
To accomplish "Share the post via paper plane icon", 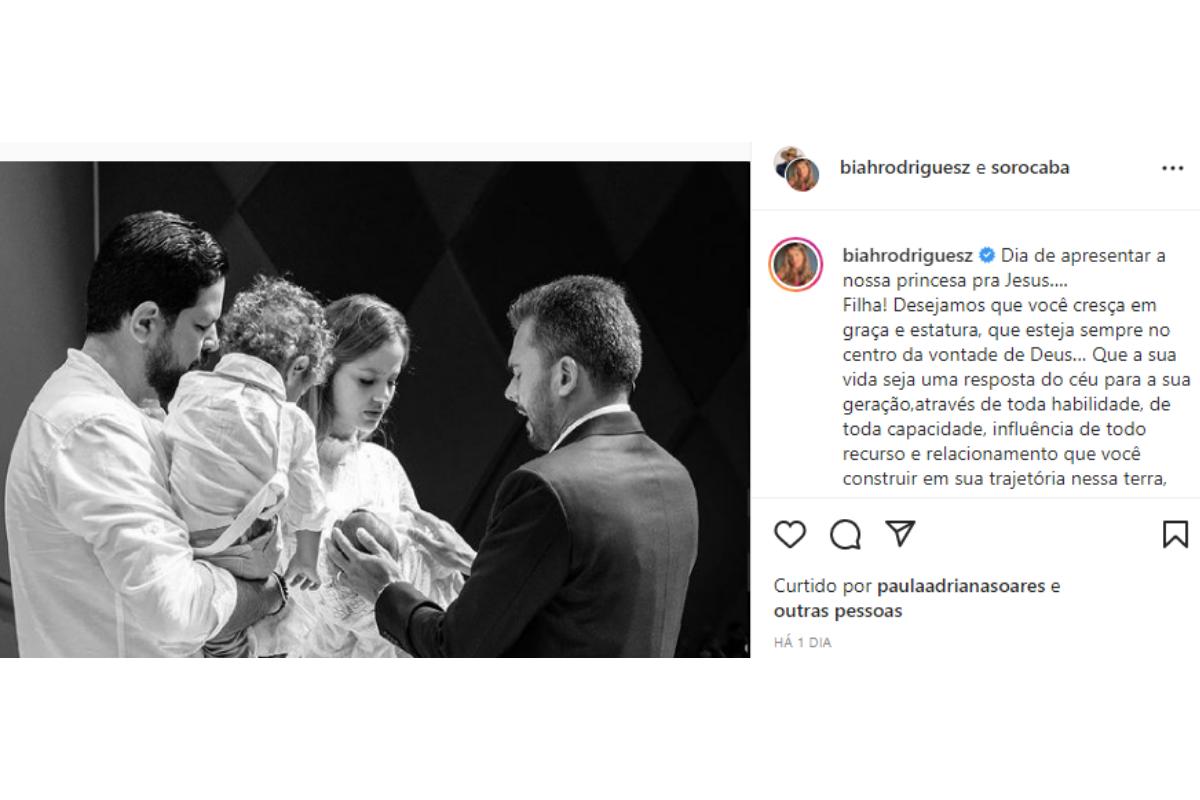I will [901, 534].
